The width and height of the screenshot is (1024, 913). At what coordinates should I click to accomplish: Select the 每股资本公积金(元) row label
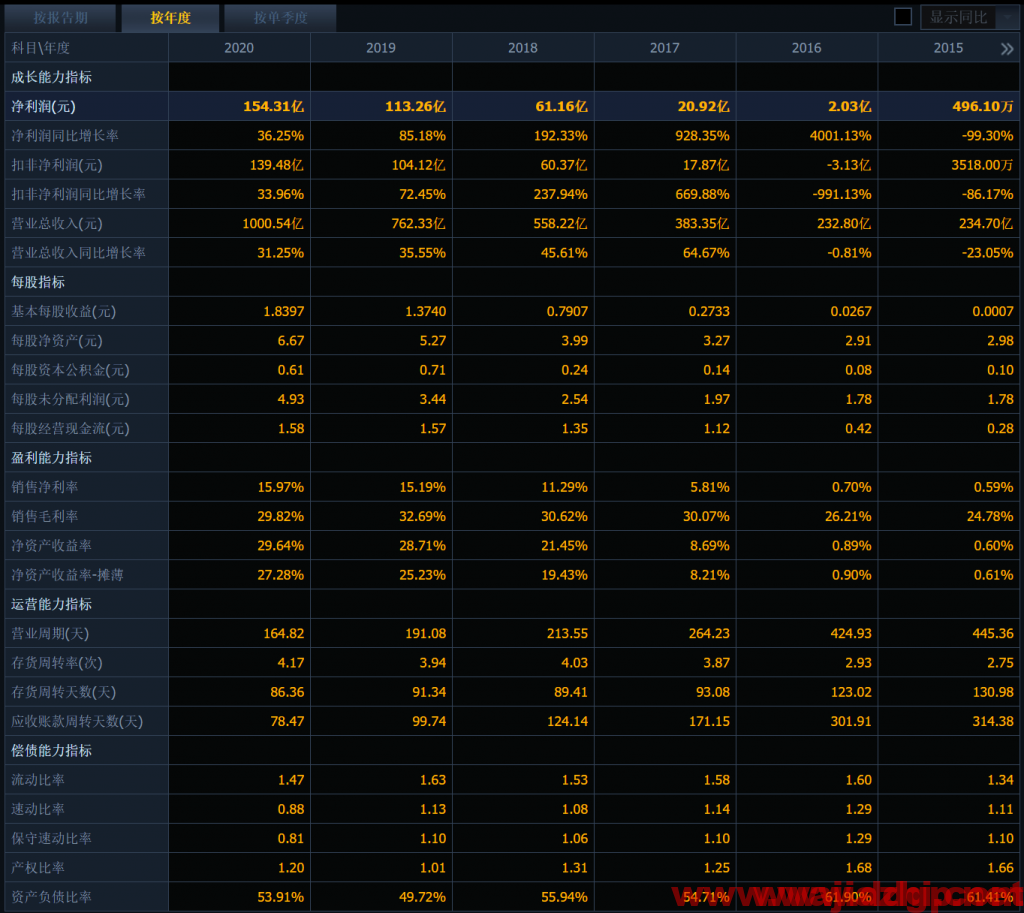click(x=86, y=370)
